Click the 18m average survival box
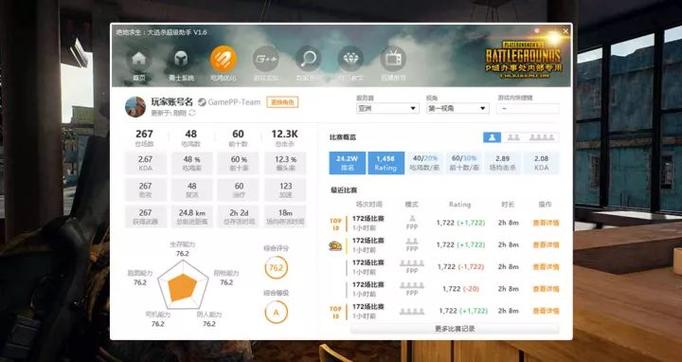 coord(285,216)
